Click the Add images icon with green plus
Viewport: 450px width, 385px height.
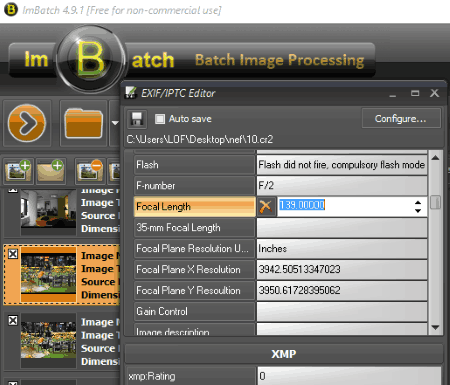point(19,171)
